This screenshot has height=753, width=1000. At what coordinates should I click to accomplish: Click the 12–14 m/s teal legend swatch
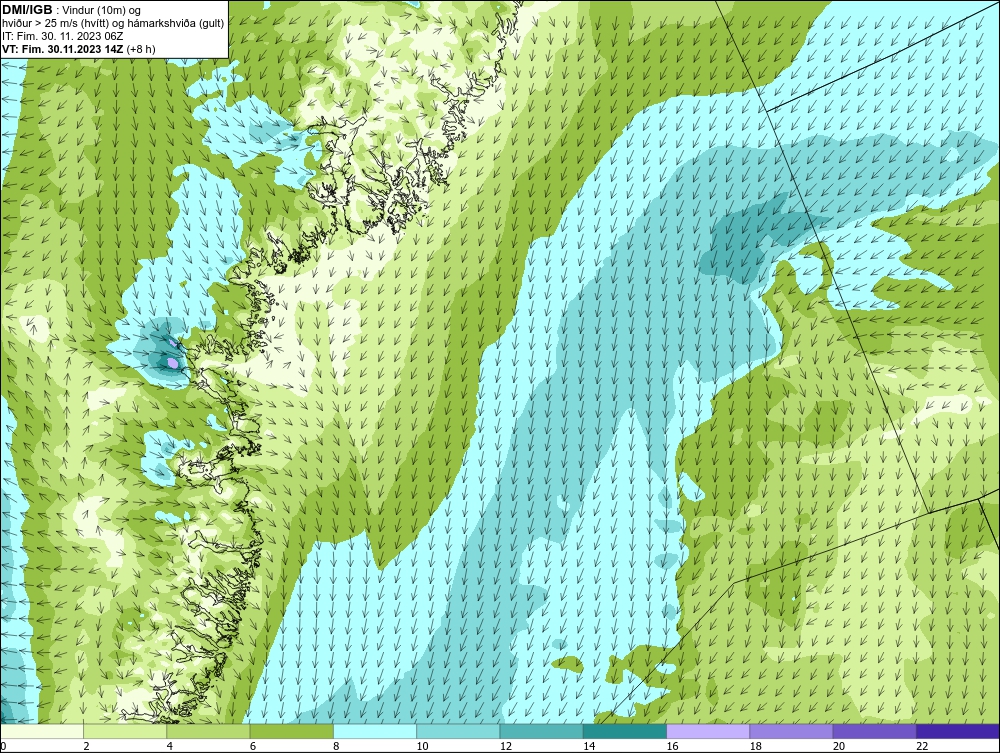[541, 731]
